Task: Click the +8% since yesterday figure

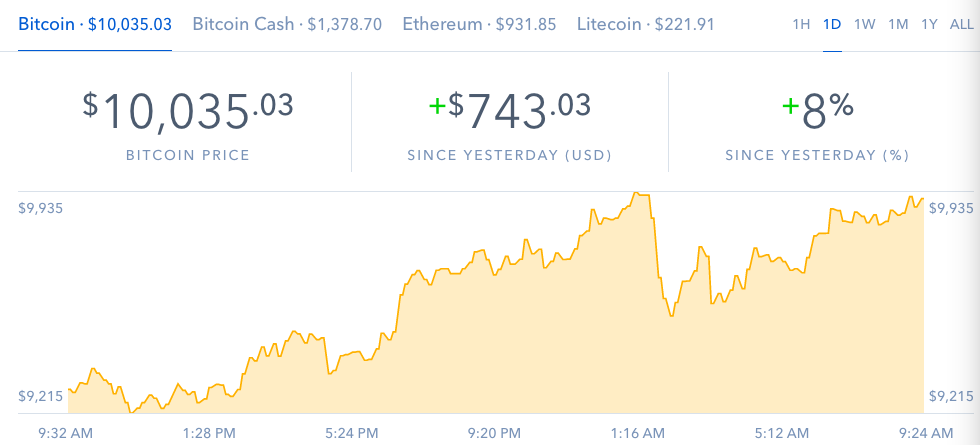Action: click(x=819, y=111)
